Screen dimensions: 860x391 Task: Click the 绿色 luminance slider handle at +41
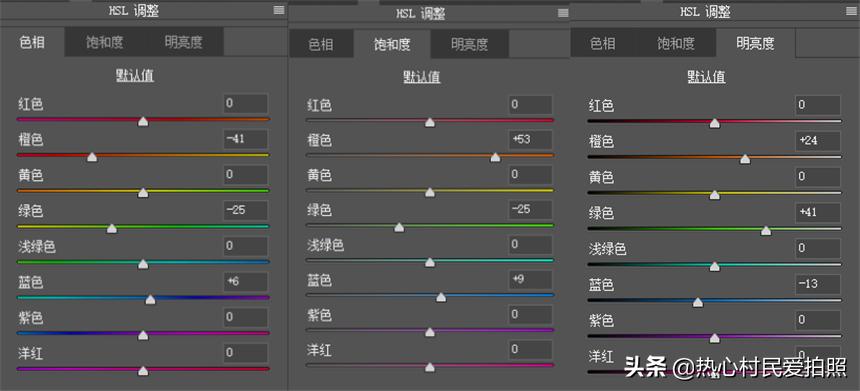click(766, 231)
